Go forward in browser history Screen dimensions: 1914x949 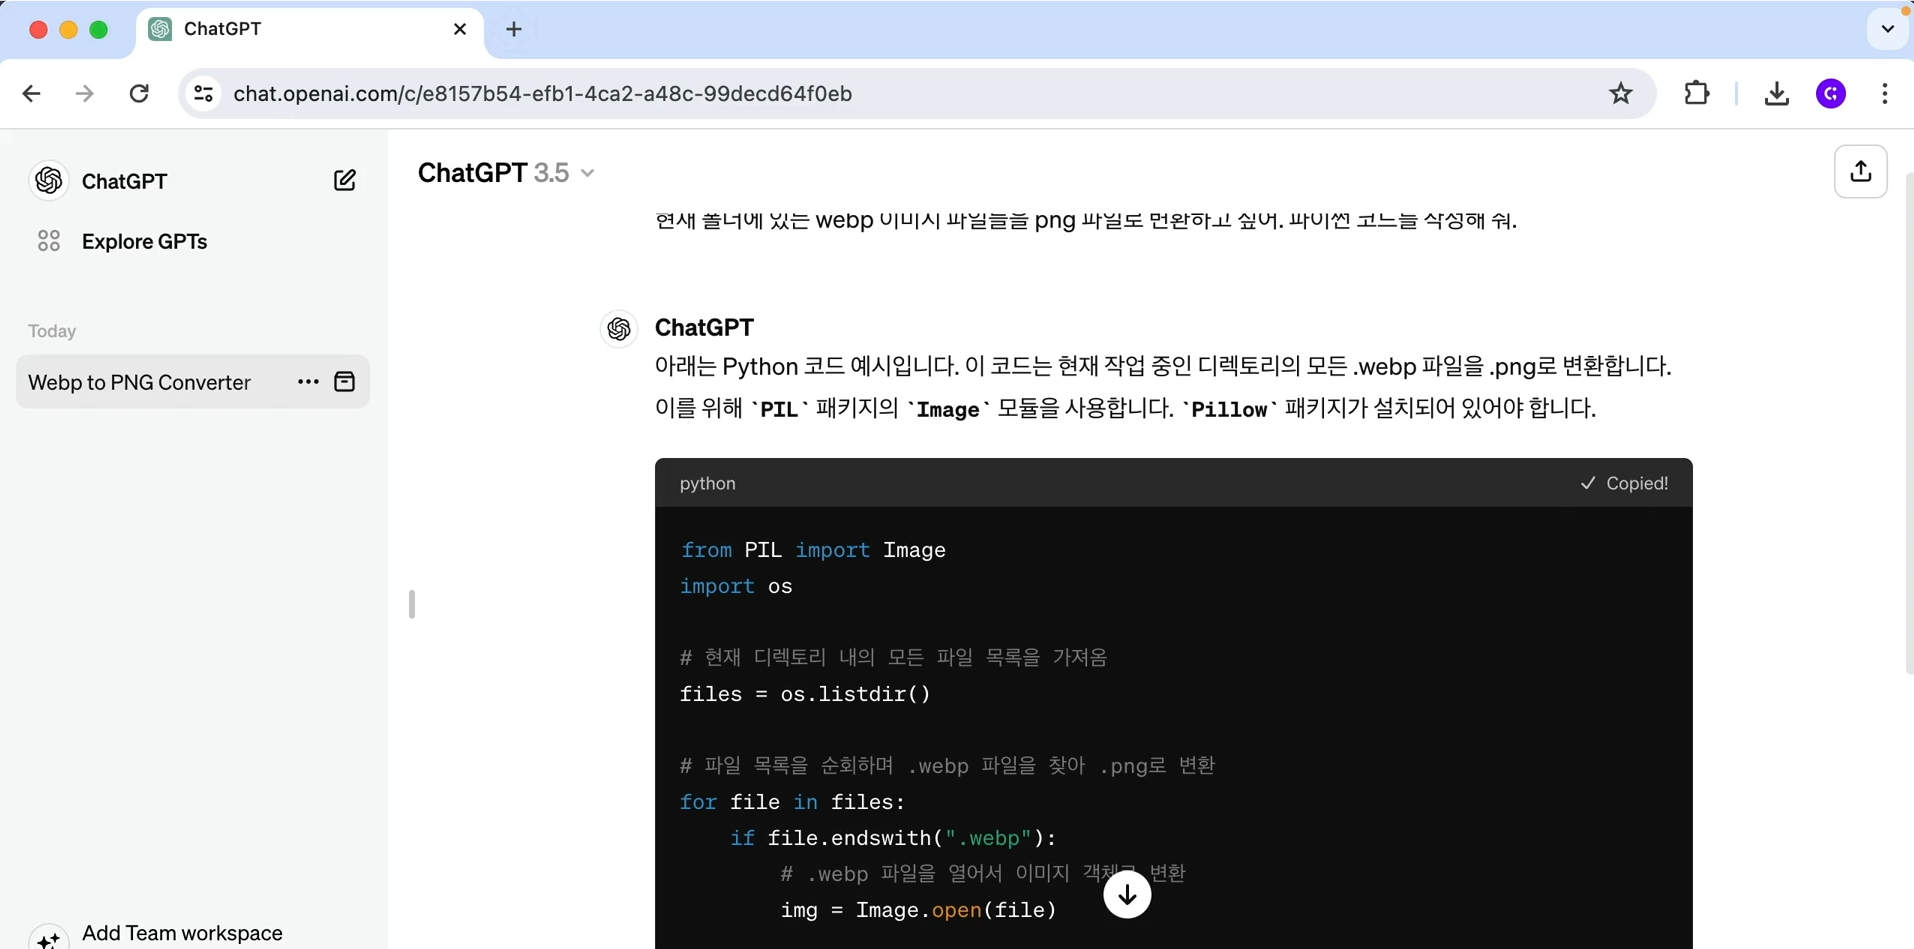click(85, 94)
